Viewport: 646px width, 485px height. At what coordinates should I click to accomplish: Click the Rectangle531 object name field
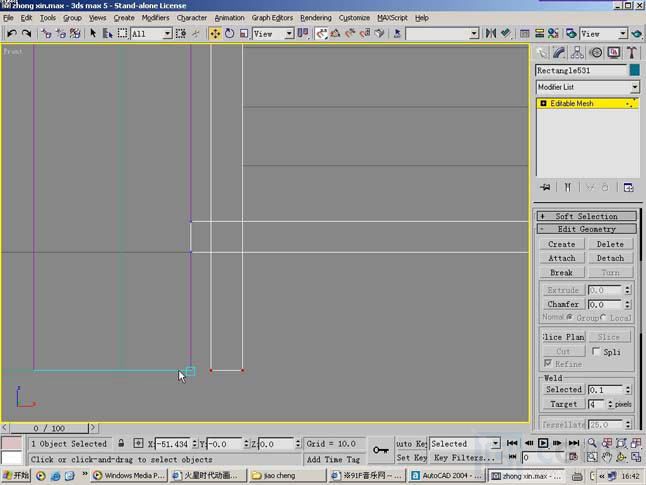(x=581, y=70)
